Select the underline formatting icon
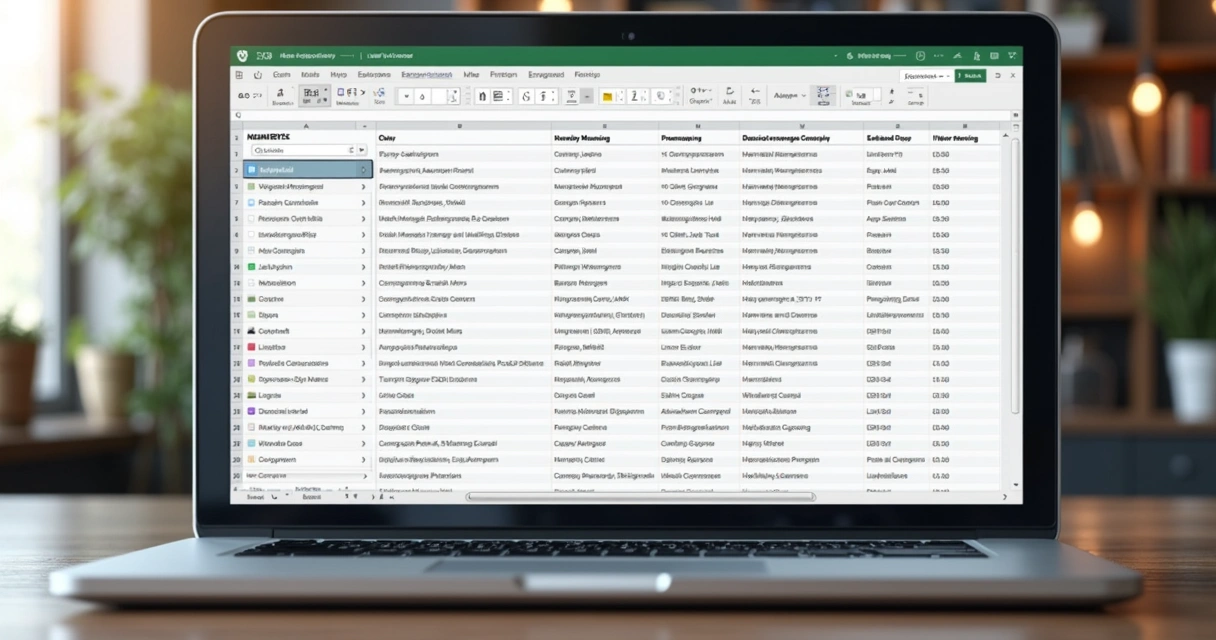 point(571,97)
